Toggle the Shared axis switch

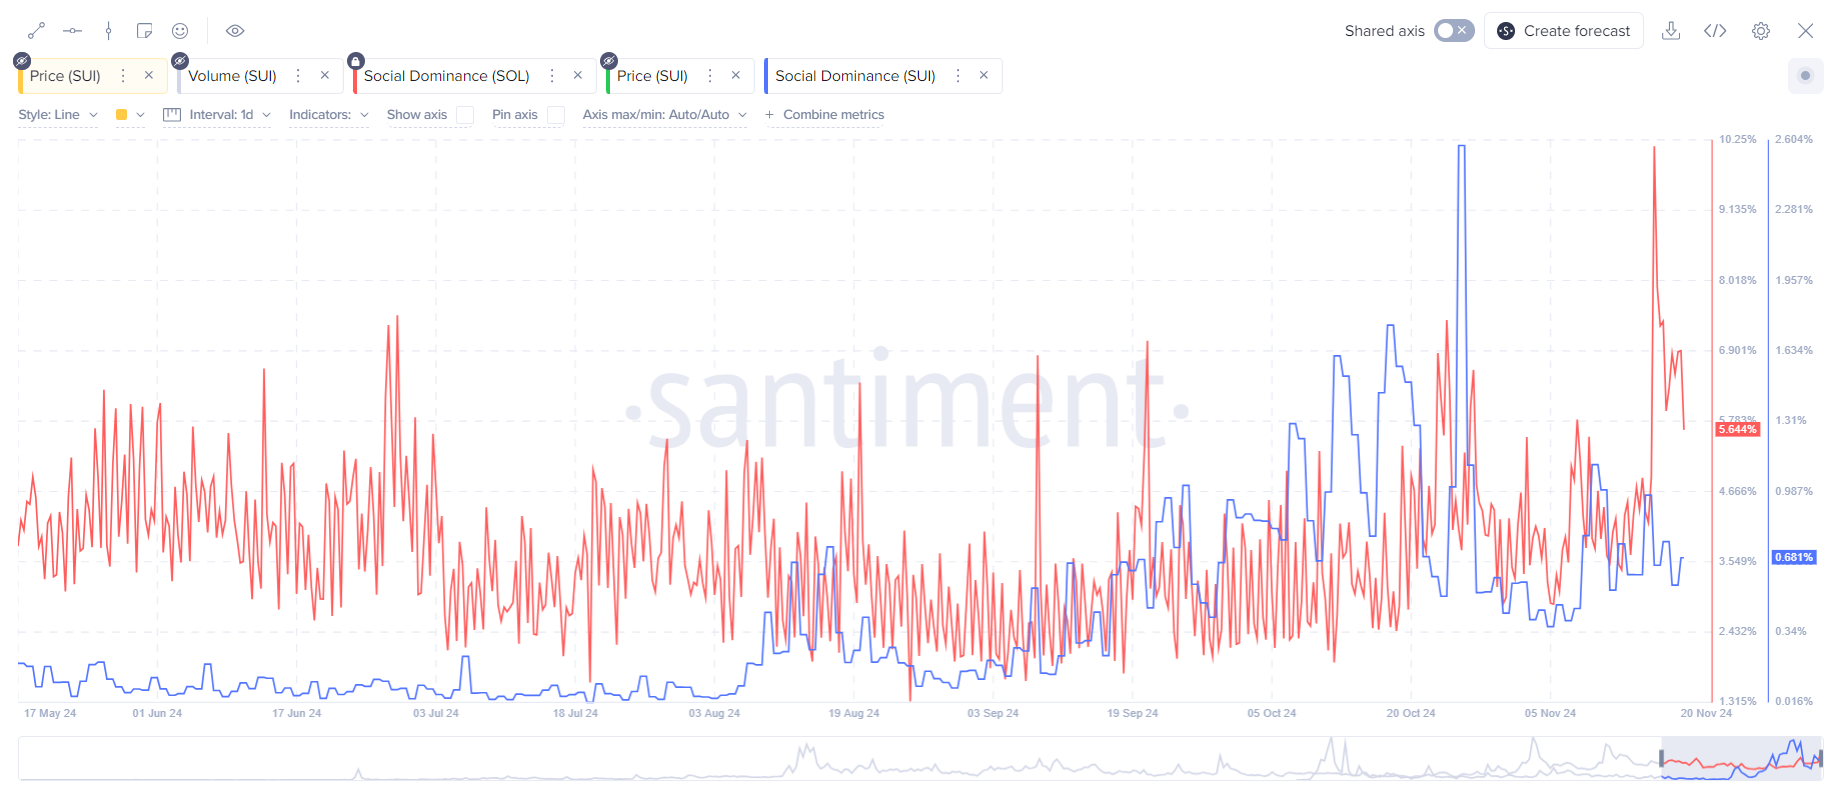point(1454,31)
